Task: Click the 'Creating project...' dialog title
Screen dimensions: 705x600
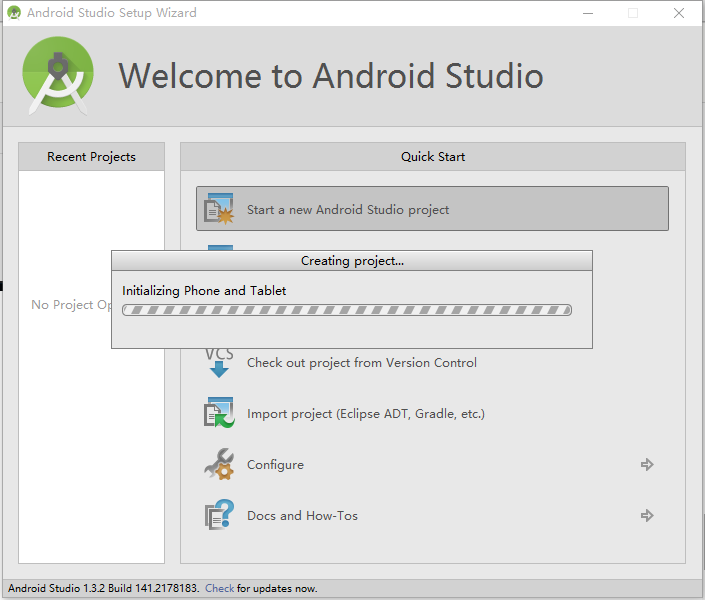Action: pos(352,261)
